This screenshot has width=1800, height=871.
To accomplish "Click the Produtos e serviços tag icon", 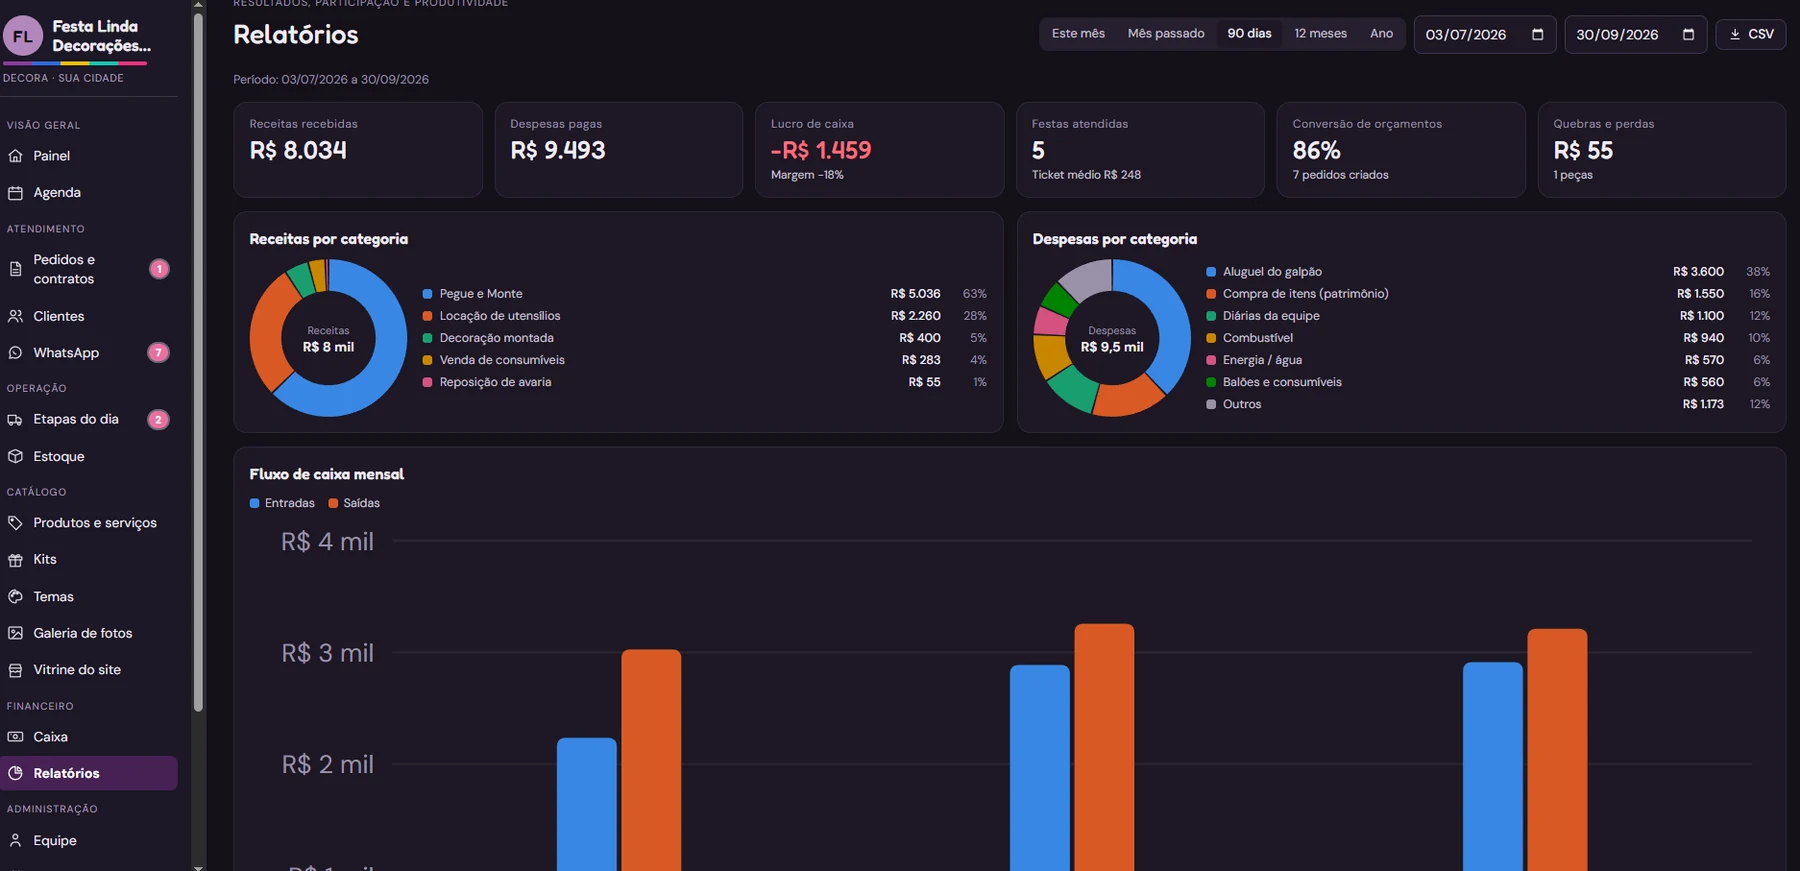I will click(x=15, y=523).
